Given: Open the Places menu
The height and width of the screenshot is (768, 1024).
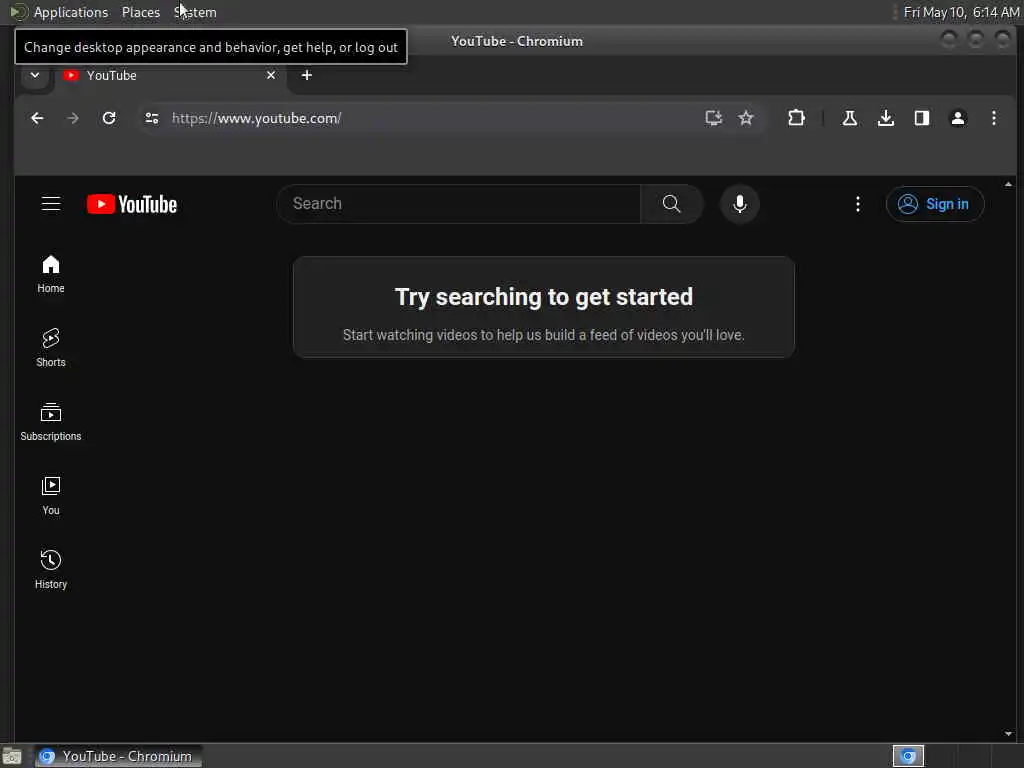Looking at the screenshot, I should [140, 12].
